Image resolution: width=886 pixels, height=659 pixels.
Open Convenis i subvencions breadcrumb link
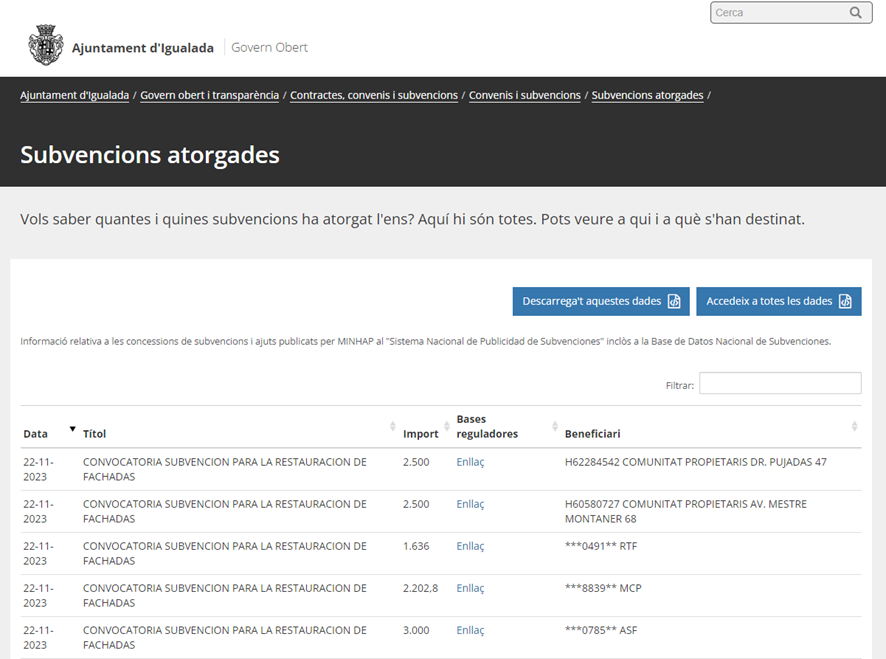[525, 95]
